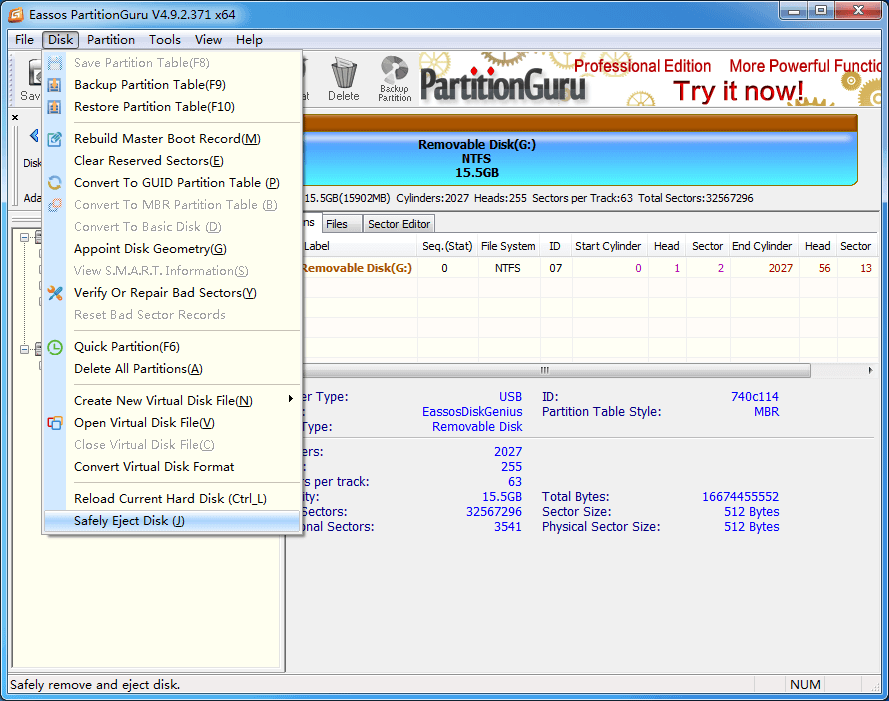Screen dimensions: 889x701
Task: Click the EassosDiskGenius value text
Action: point(472,412)
